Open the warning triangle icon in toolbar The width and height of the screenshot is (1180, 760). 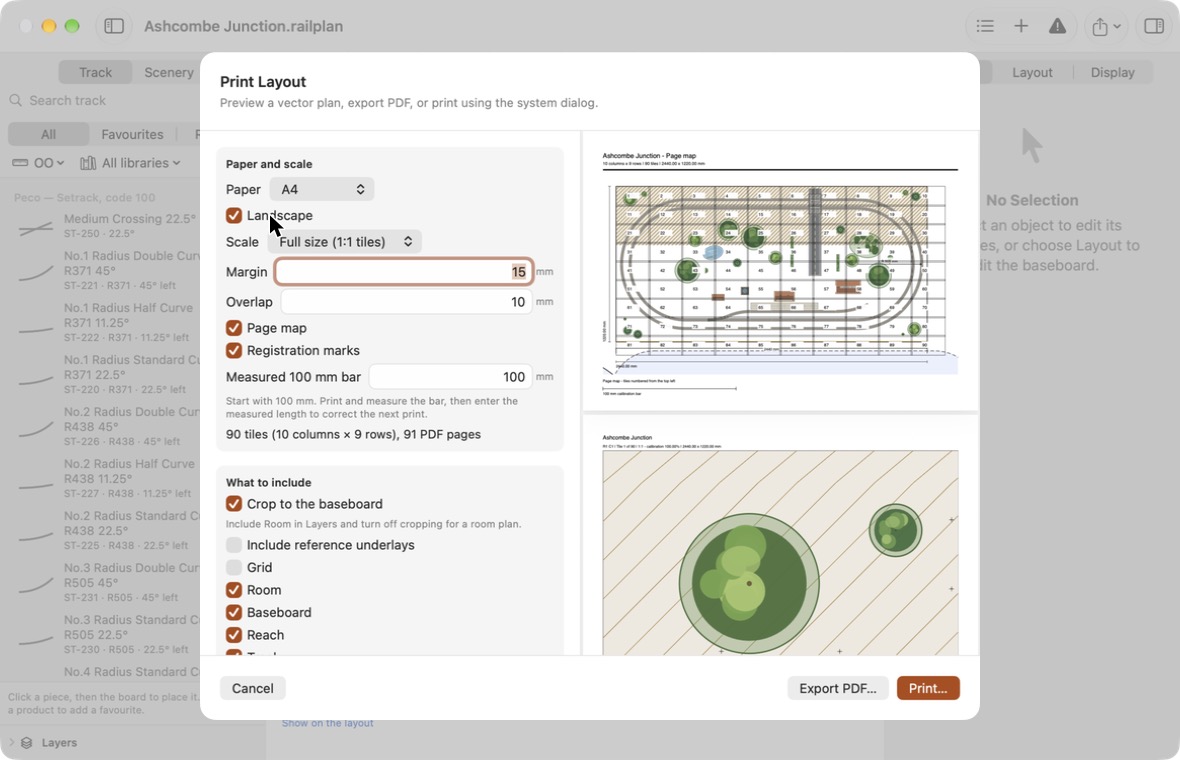pyautogui.click(x=1057, y=26)
